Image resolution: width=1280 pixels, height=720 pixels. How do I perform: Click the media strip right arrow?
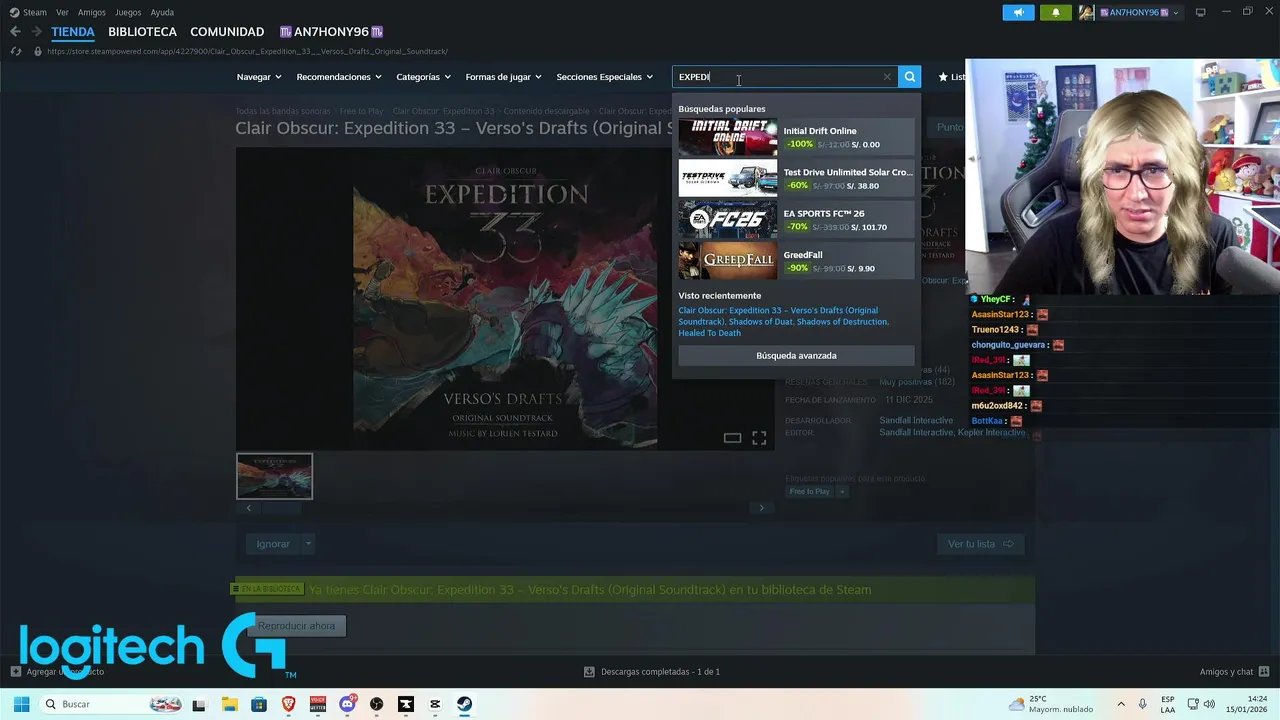[x=761, y=508]
